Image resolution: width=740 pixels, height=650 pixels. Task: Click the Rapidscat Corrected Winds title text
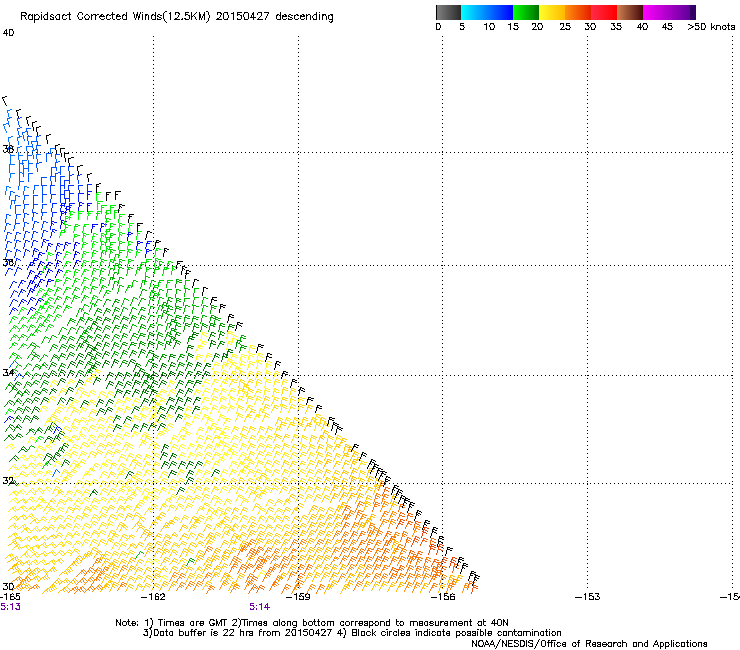tap(177, 17)
